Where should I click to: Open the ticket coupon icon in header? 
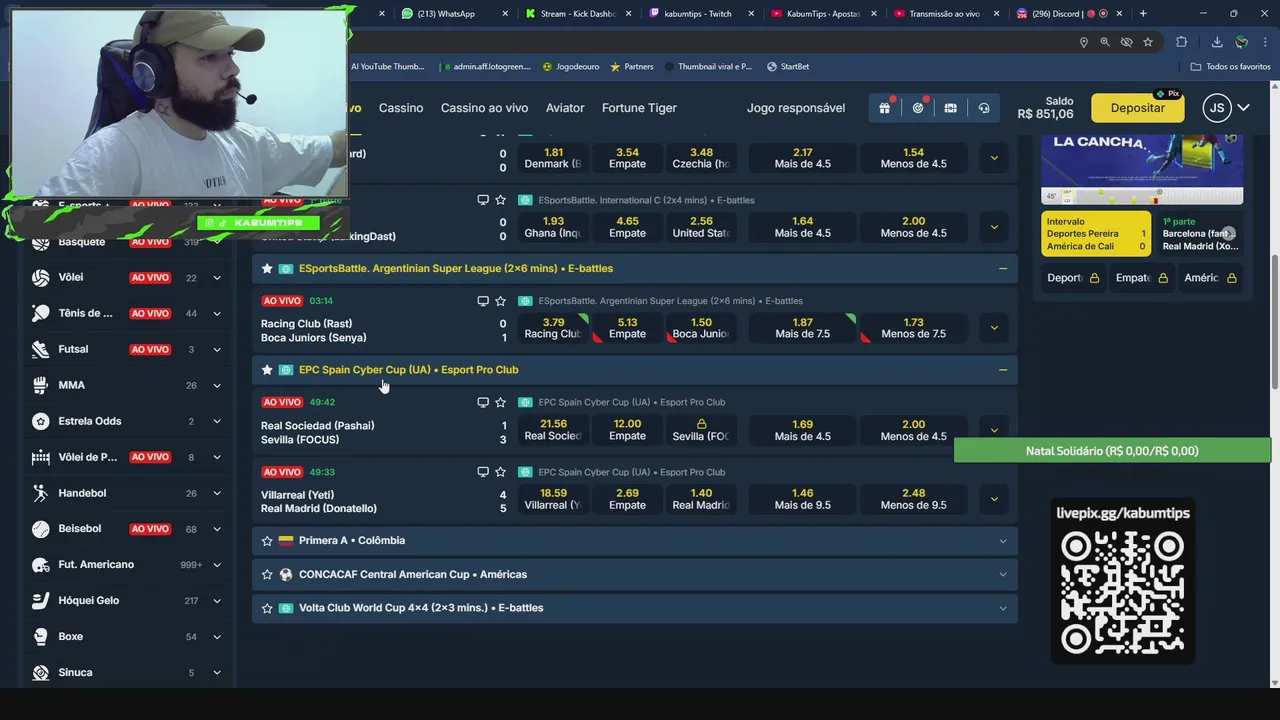pyautogui.click(x=951, y=108)
